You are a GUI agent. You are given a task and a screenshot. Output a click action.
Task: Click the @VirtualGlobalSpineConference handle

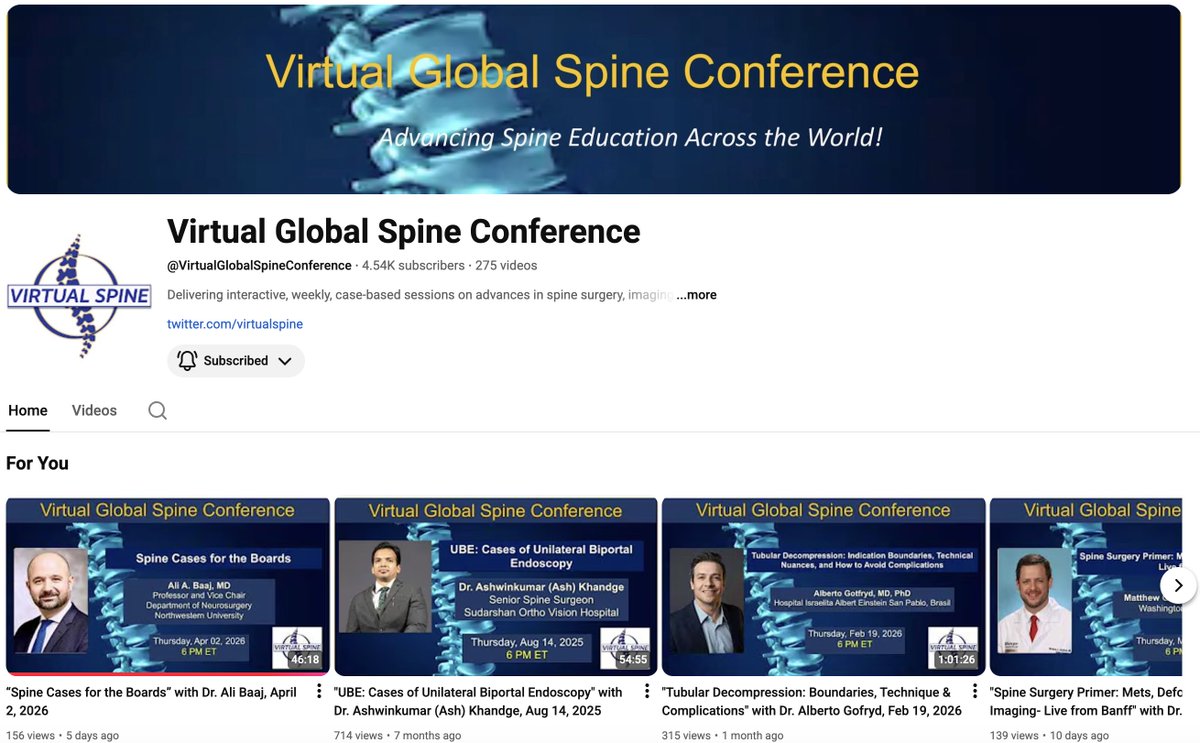tap(259, 265)
